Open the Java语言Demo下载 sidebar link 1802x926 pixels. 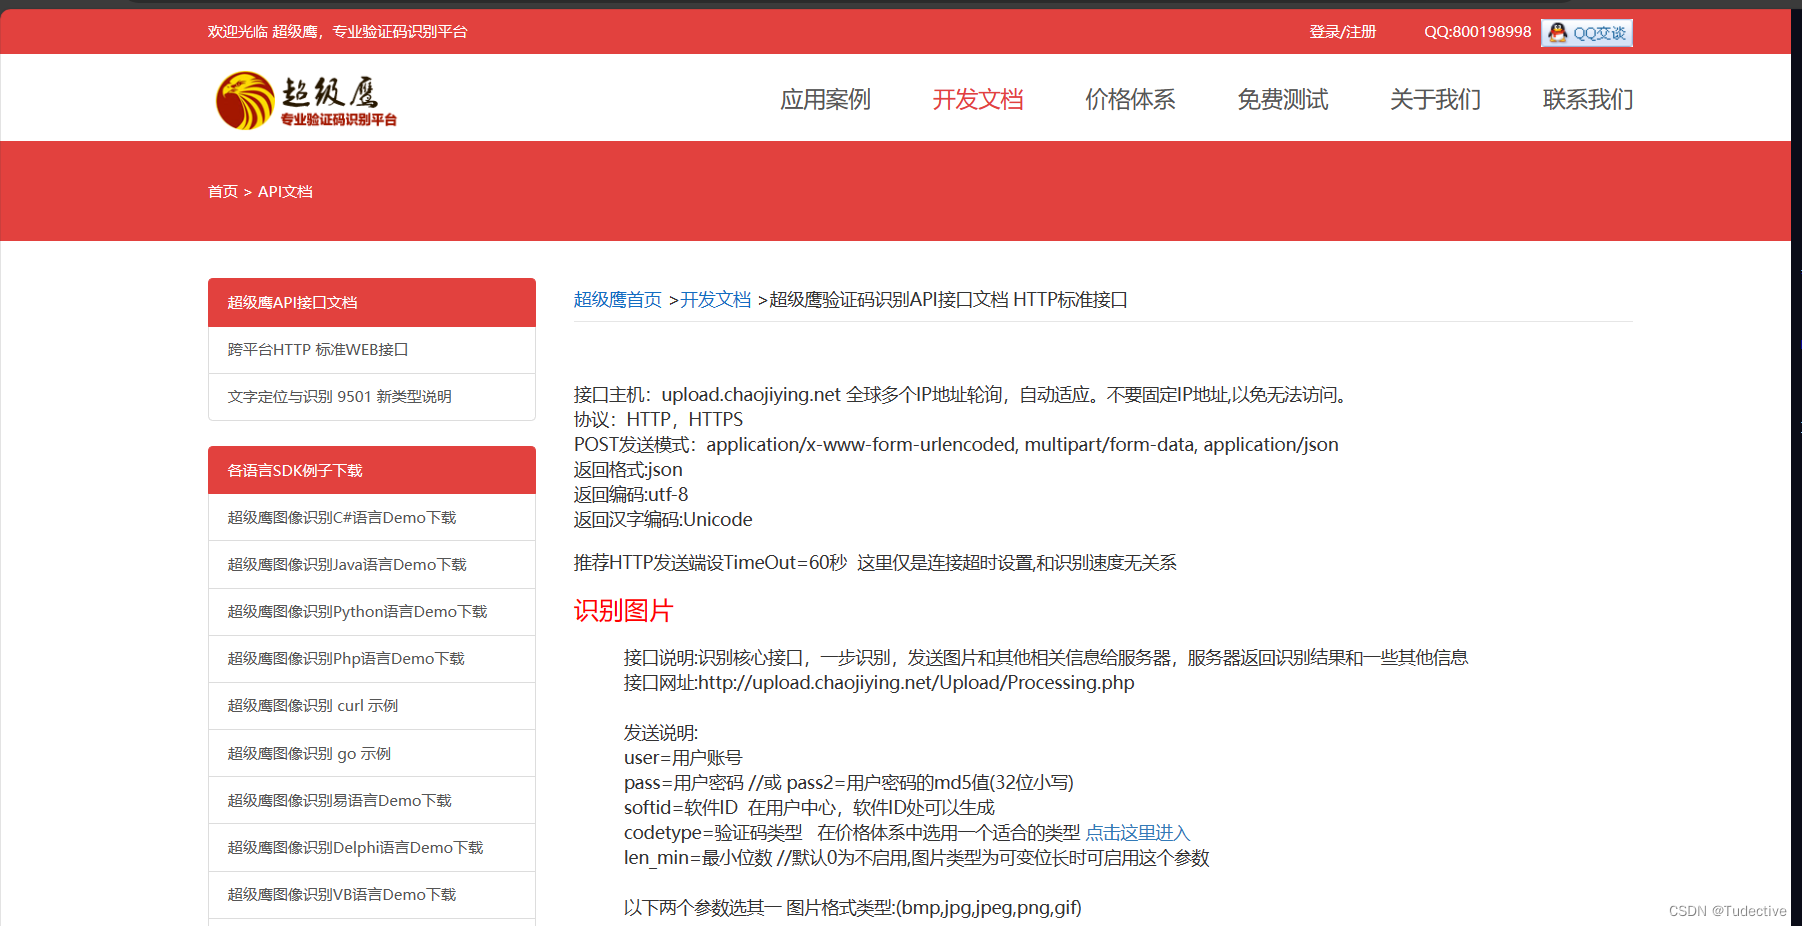[x=372, y=564]
